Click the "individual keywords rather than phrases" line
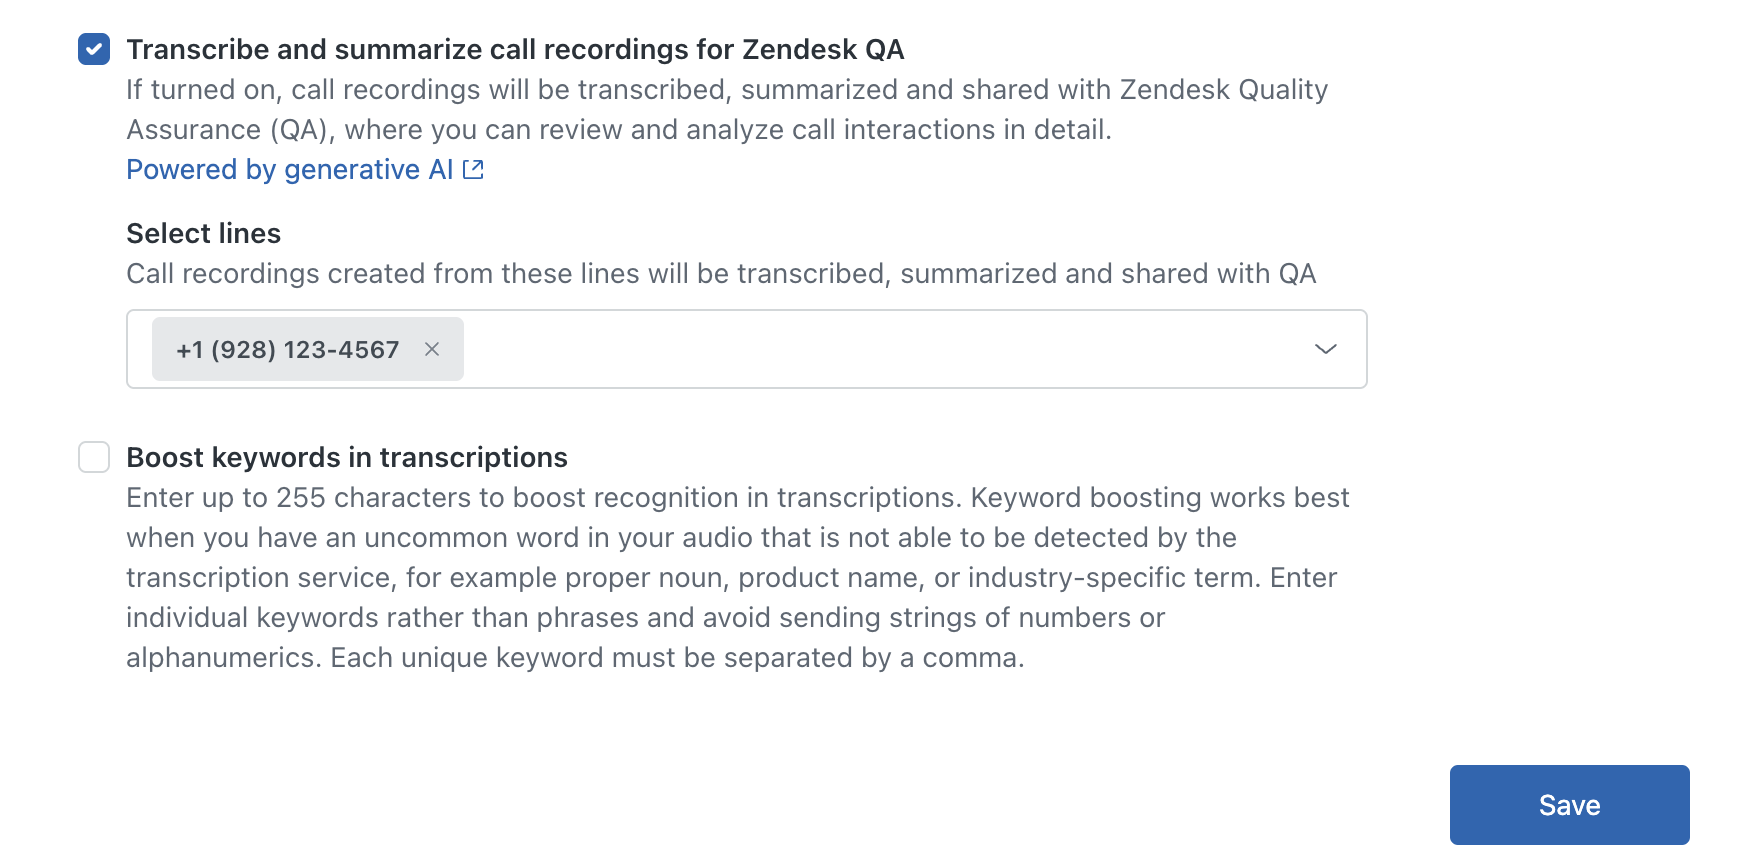1763x860 pixels. pyautogui.click(x=645, y=618)
